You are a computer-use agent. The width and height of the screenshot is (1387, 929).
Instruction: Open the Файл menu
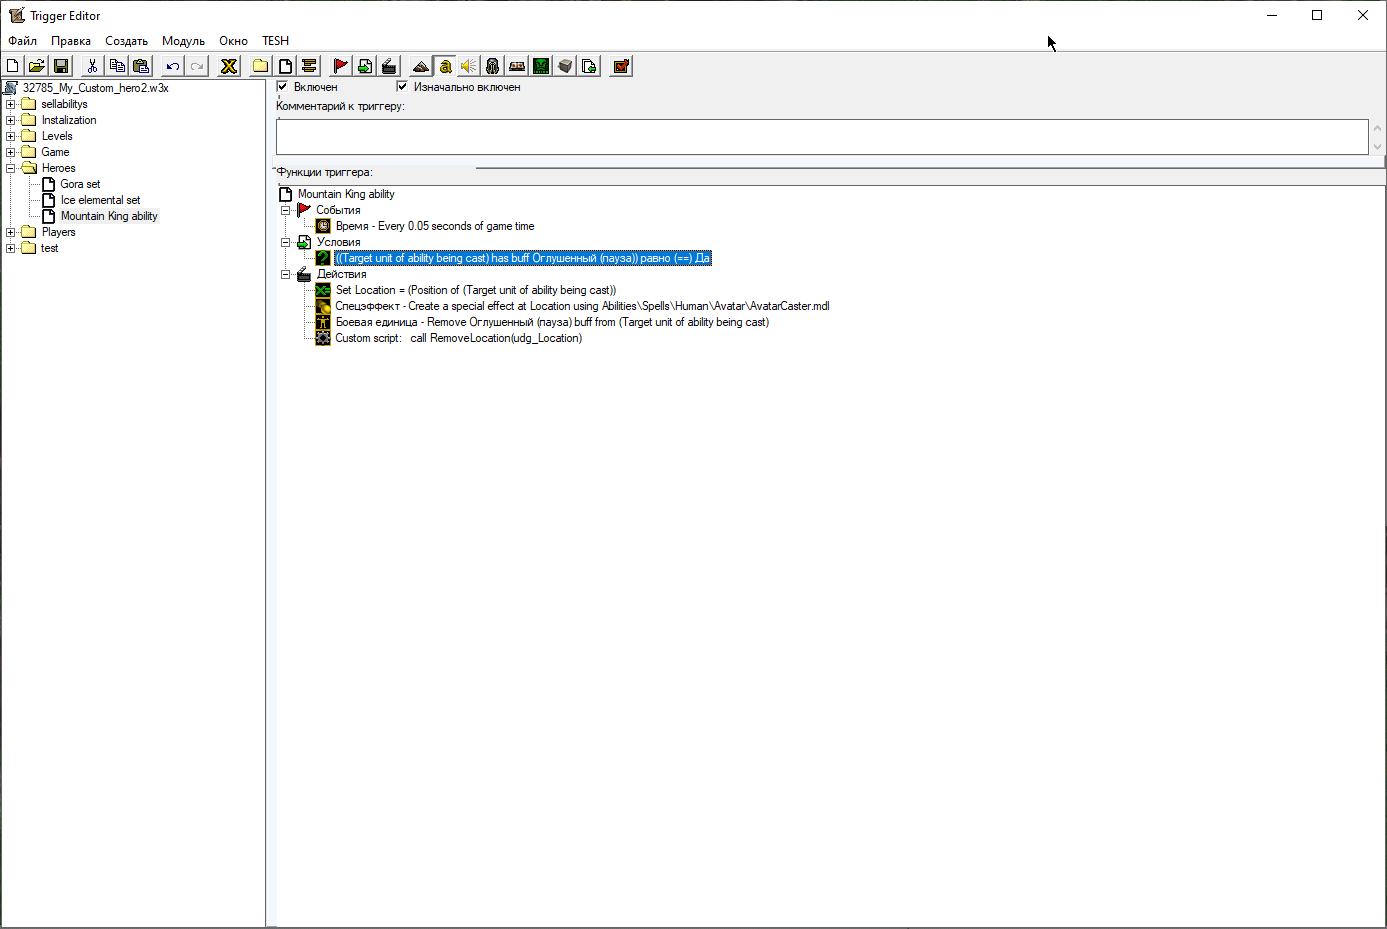tap(22, 41)
